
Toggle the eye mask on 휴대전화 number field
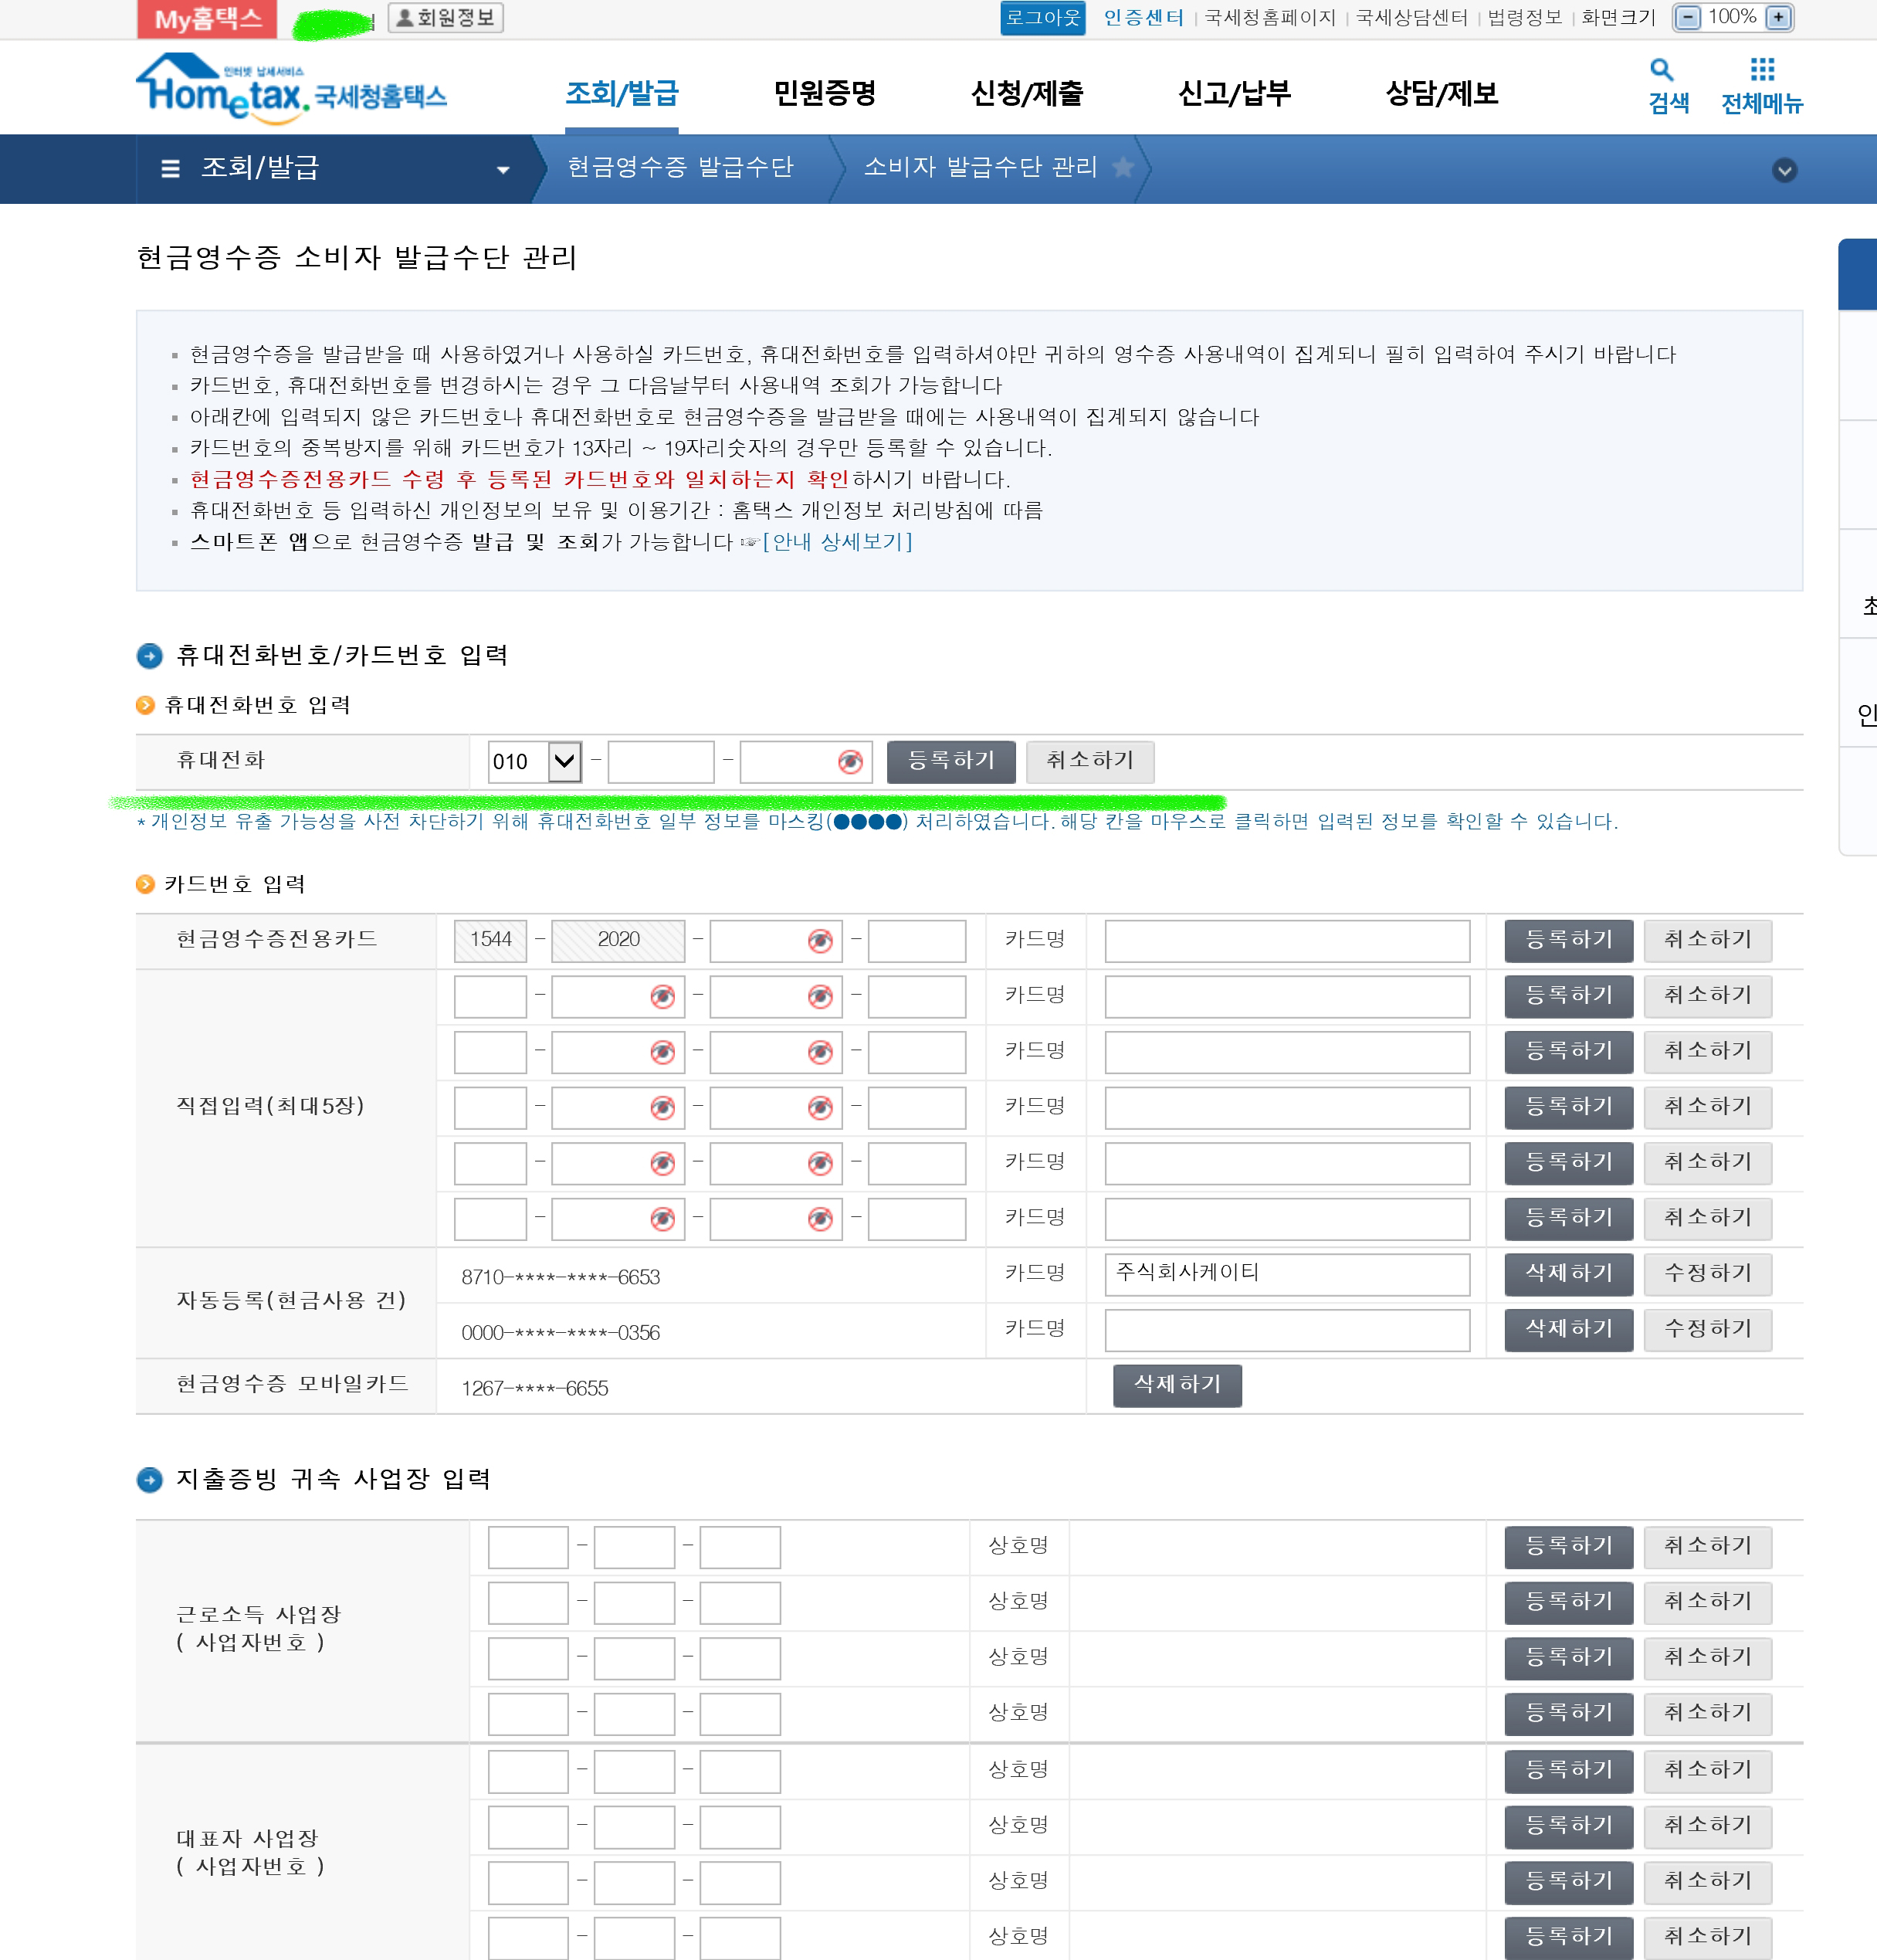point(849,762)
